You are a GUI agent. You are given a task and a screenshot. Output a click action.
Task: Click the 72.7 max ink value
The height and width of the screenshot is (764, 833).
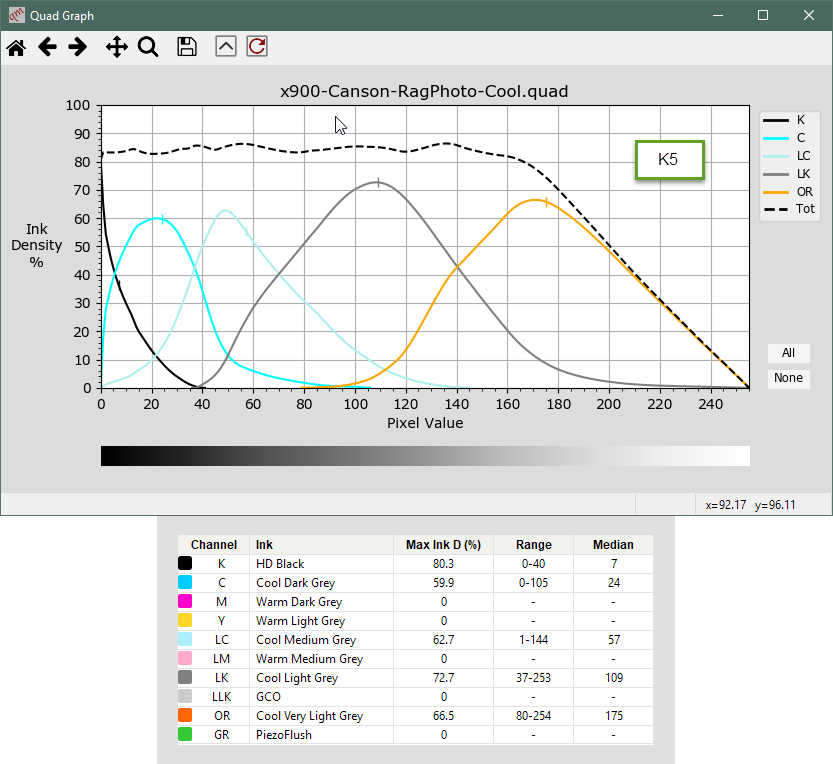(x=443, y=678)
